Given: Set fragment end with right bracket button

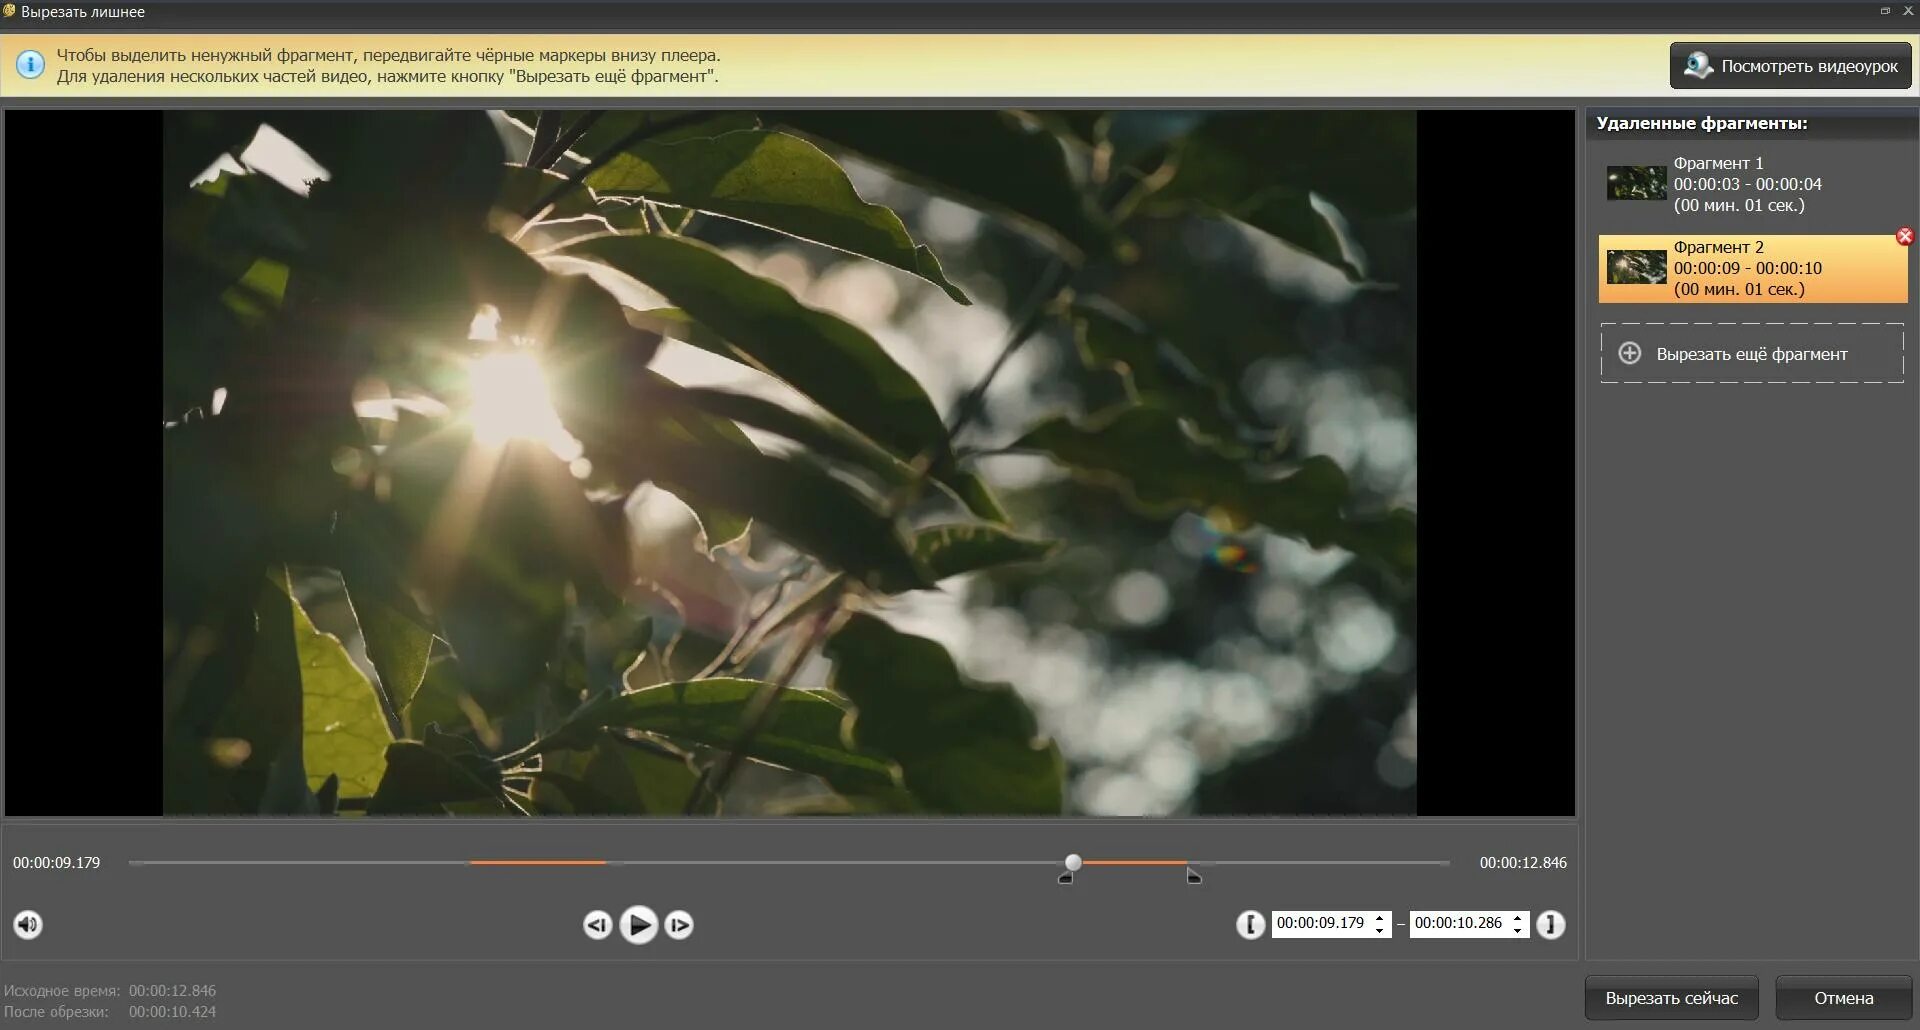Looking at the screenshot, I should click(x=1551, y=924).
